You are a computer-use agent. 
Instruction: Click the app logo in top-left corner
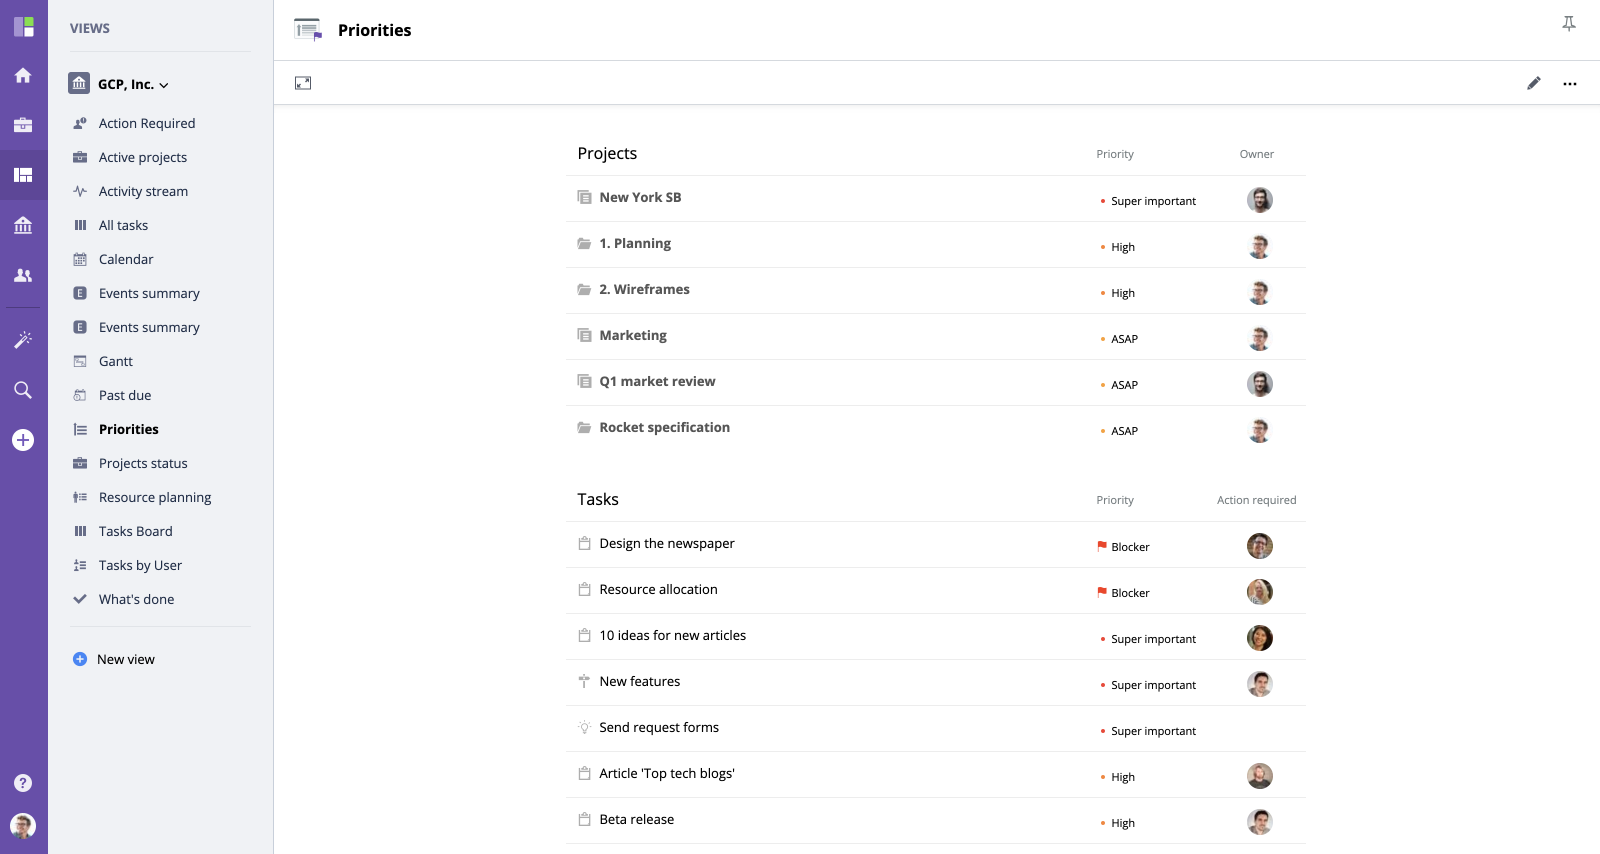[x=23, y=26]
